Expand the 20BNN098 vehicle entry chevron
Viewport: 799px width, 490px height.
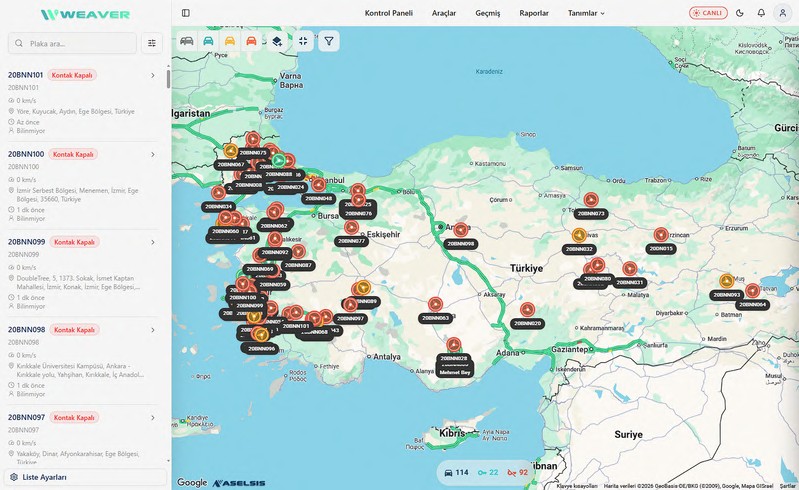tap(152, 330)
